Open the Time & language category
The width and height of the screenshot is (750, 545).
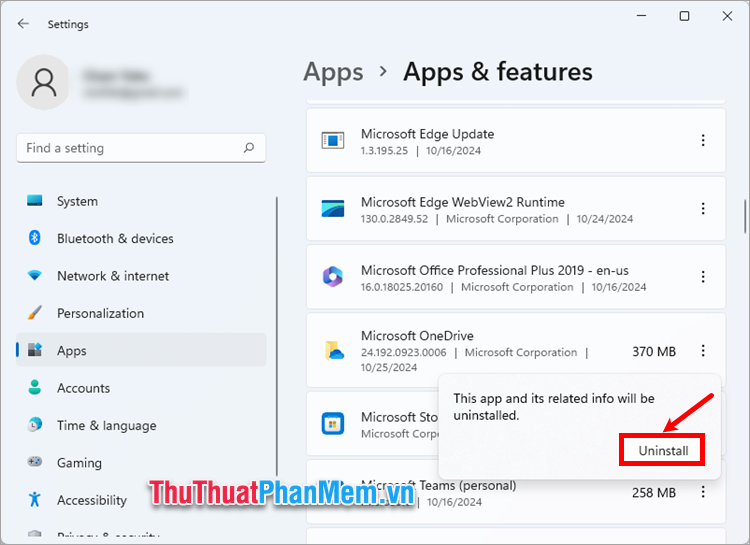click(x=141, y=425)
